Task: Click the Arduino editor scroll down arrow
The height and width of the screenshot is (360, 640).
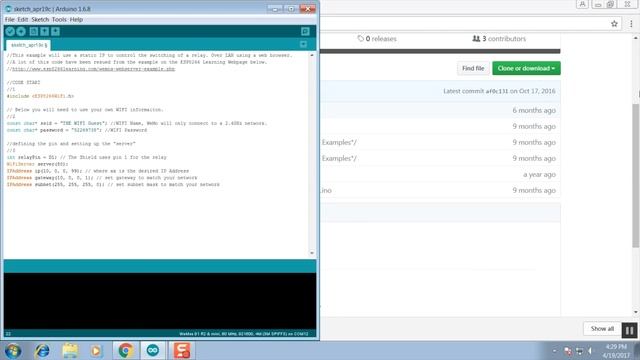Action: [312, 253]
